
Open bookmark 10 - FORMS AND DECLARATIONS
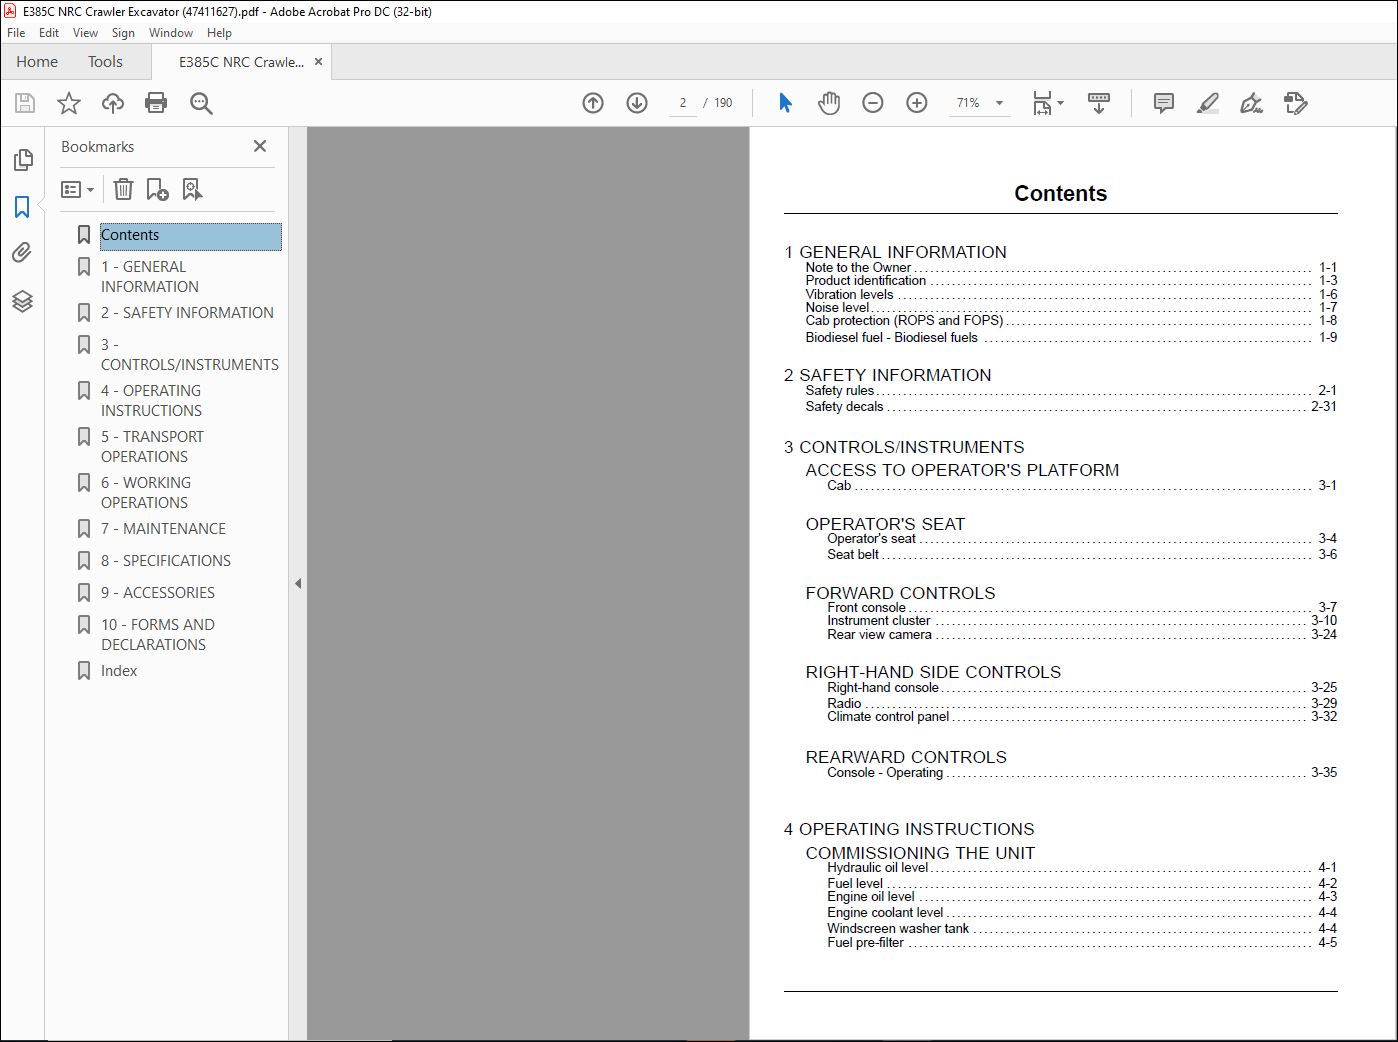158,635
